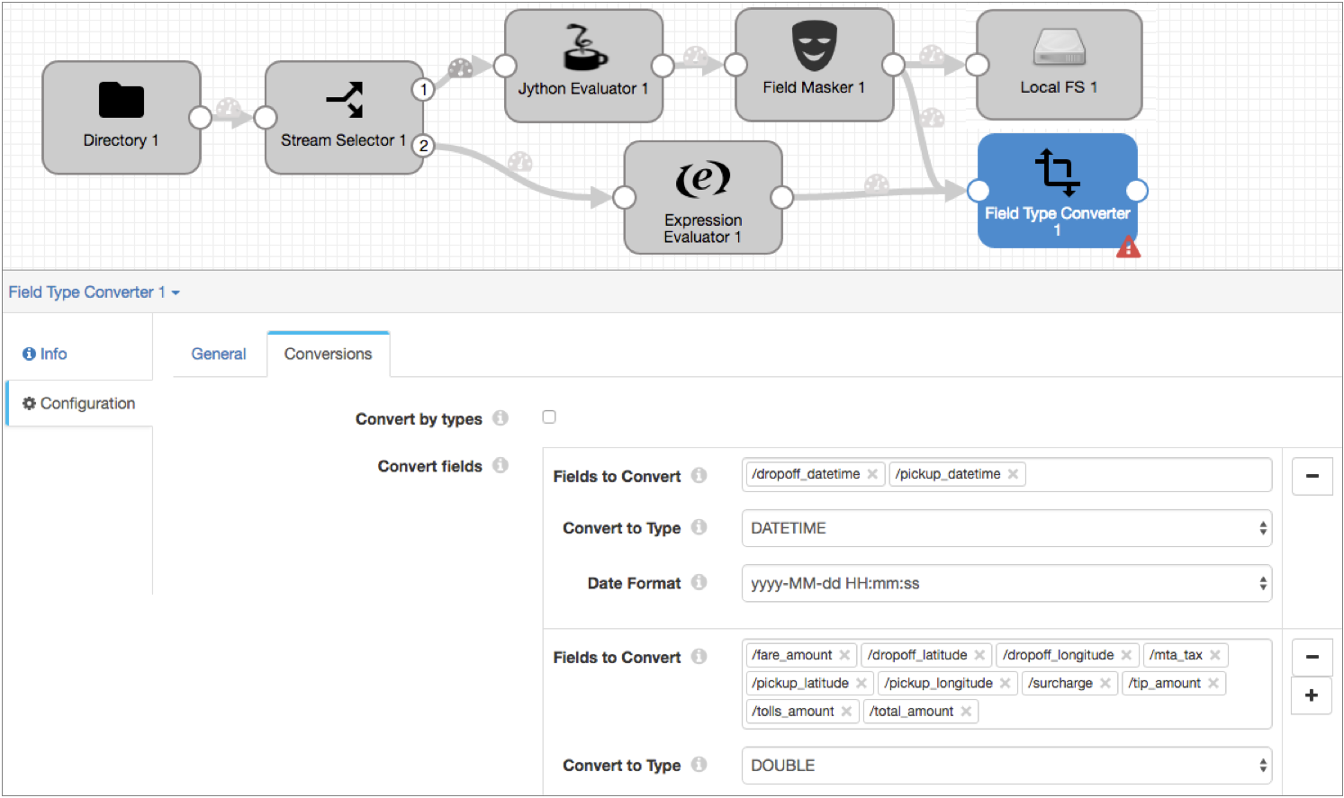Open the Info side tab
Screen dimensions: 1344x798
click(45, 354)
